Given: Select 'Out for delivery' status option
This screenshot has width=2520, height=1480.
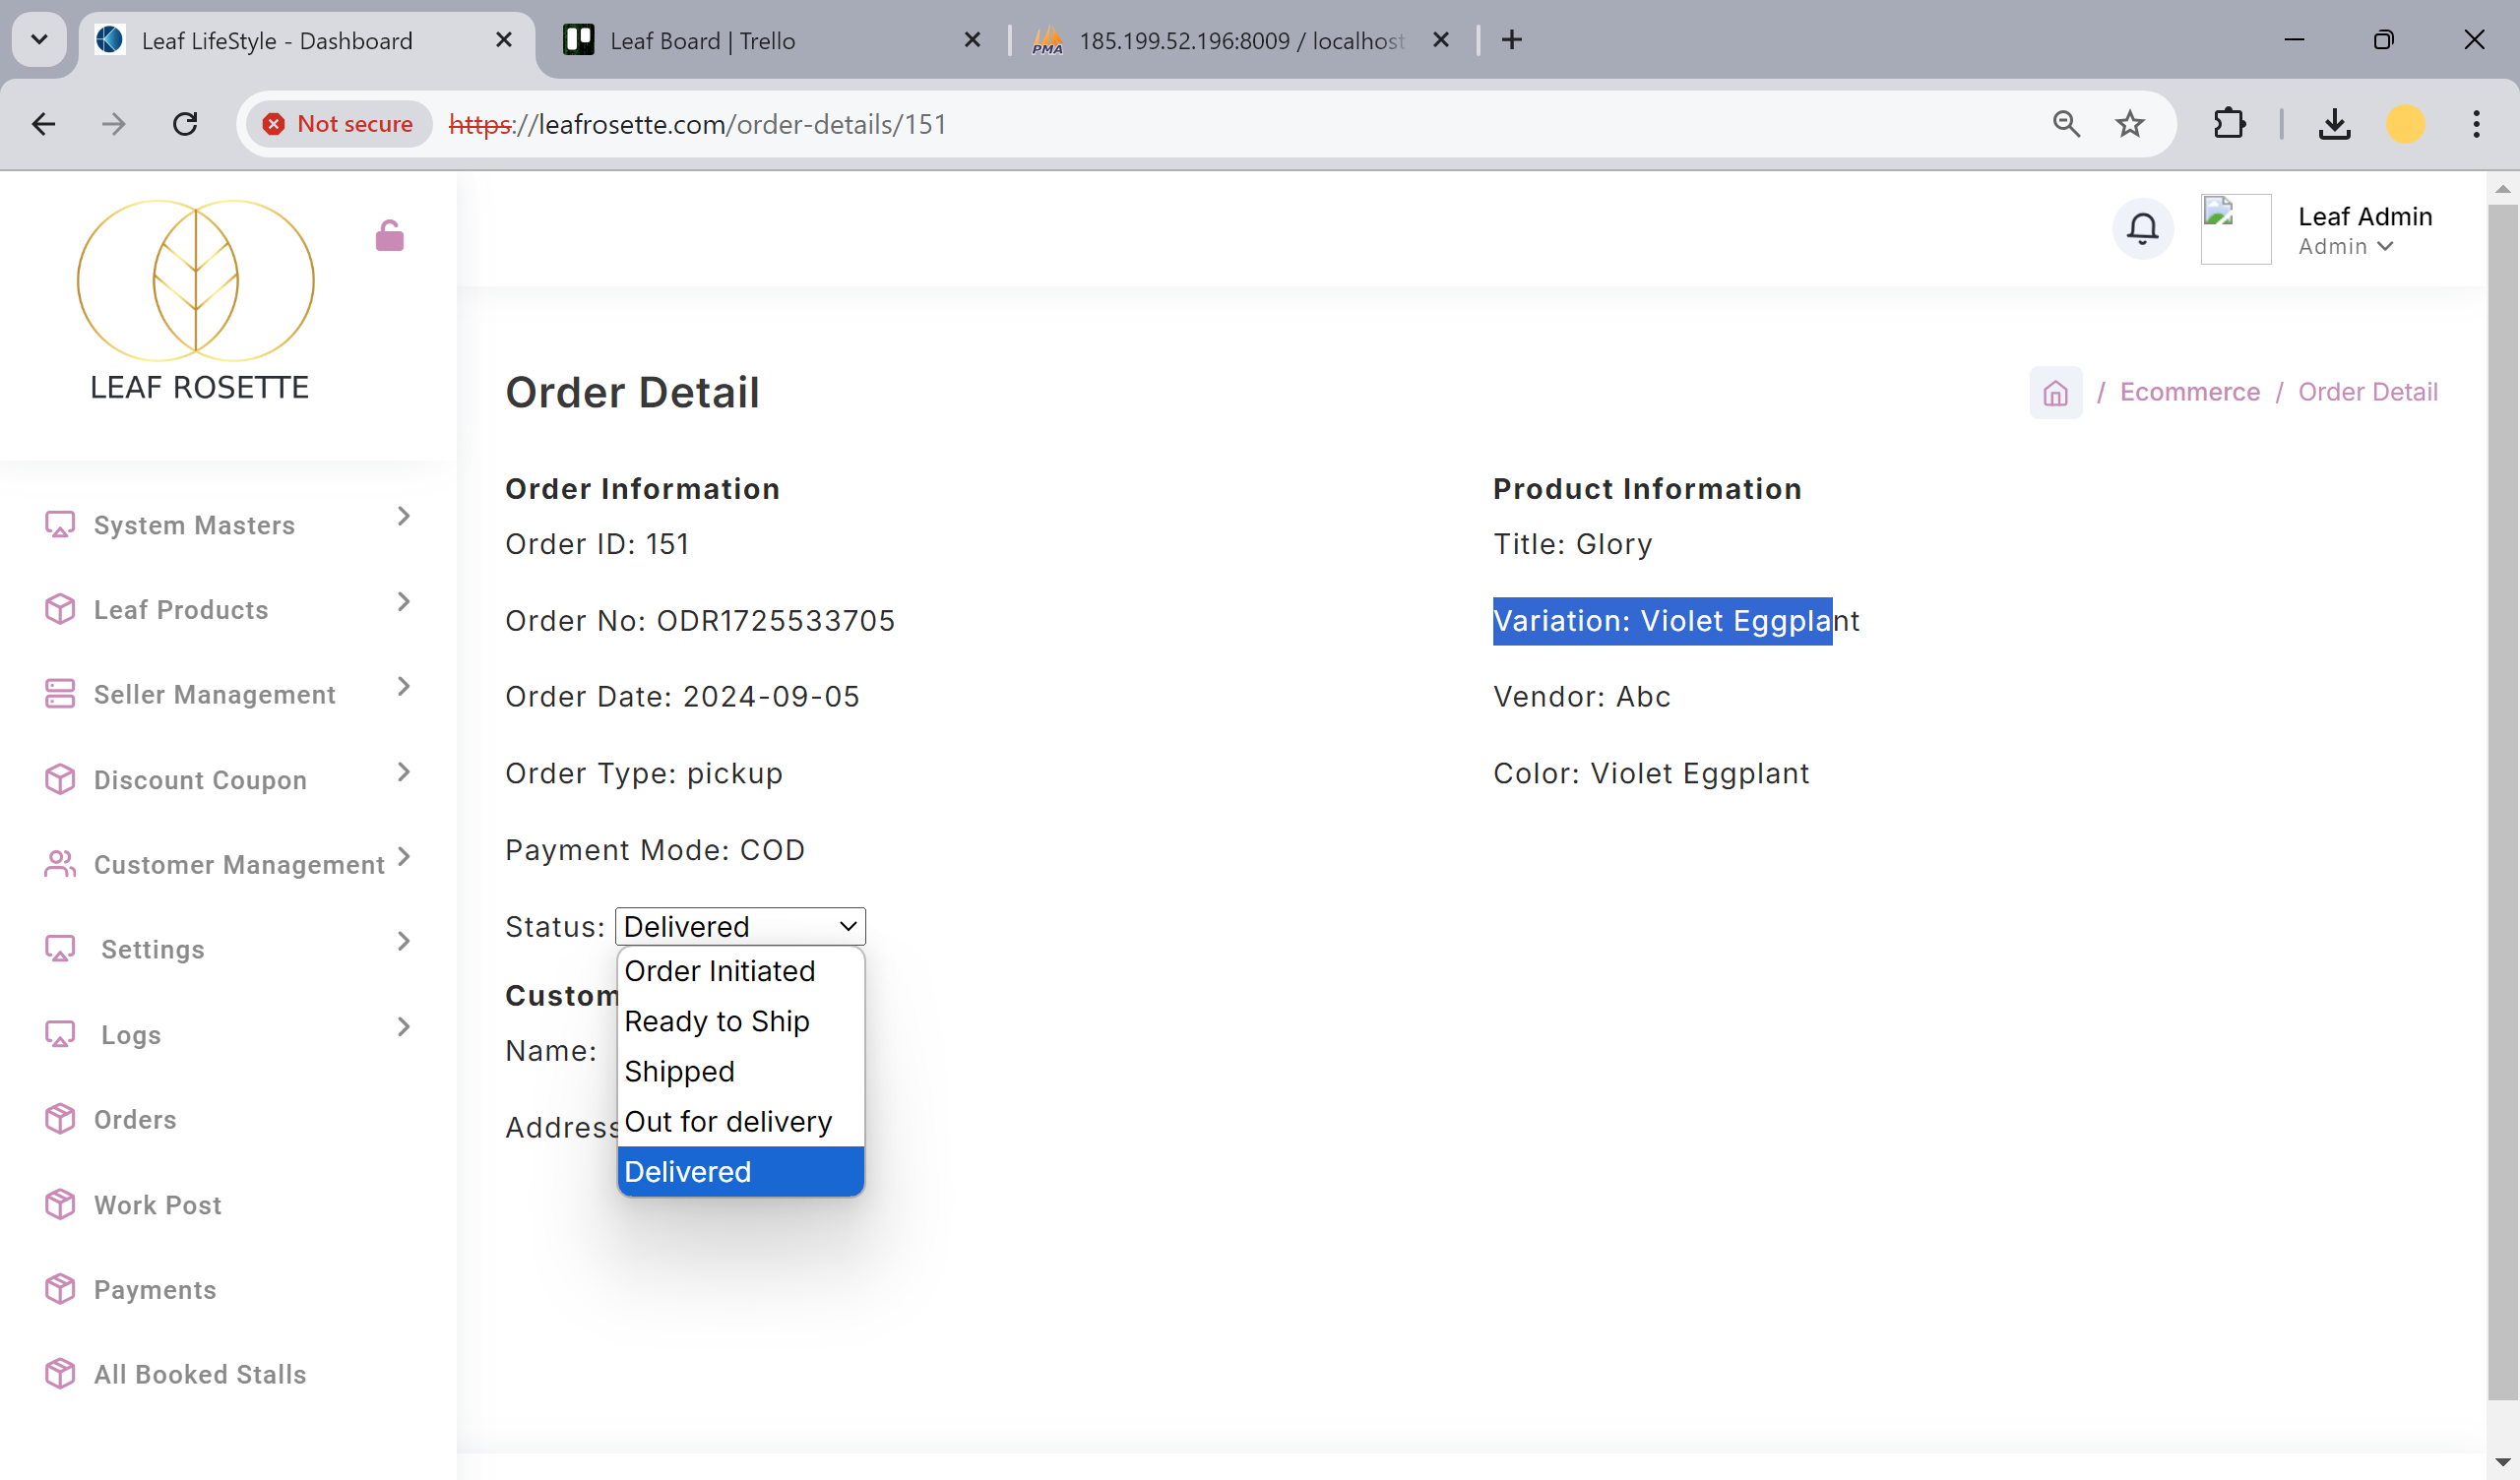Looking at the screenshot, I should pyautogui.click(x=727, y=1121).
